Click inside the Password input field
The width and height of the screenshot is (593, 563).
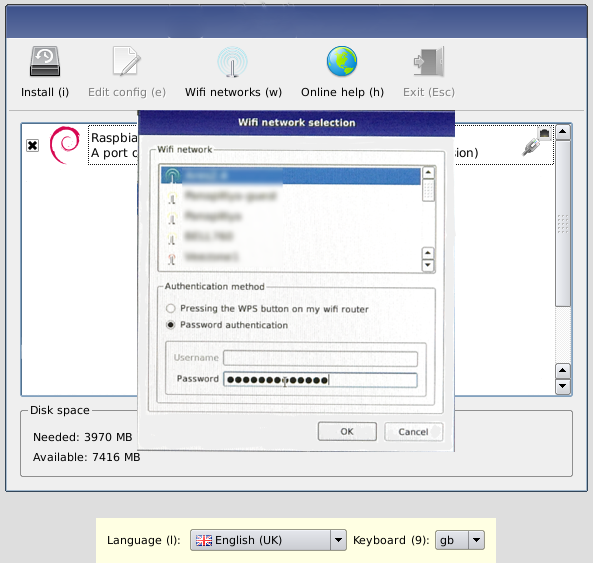coord(320,380)
